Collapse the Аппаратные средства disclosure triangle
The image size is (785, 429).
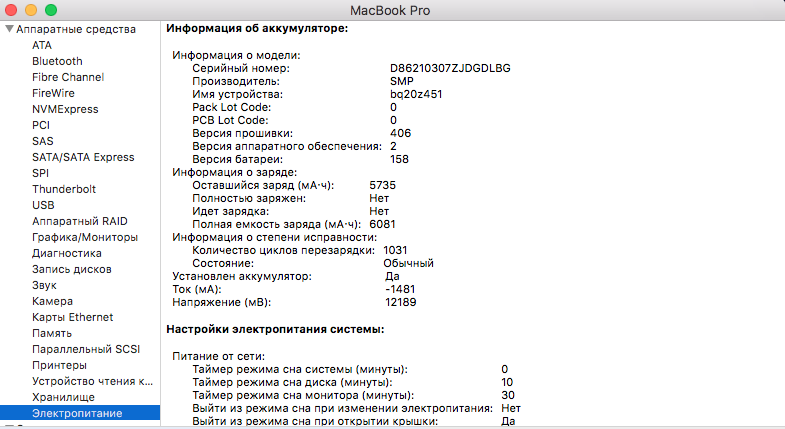pos(9,29)
